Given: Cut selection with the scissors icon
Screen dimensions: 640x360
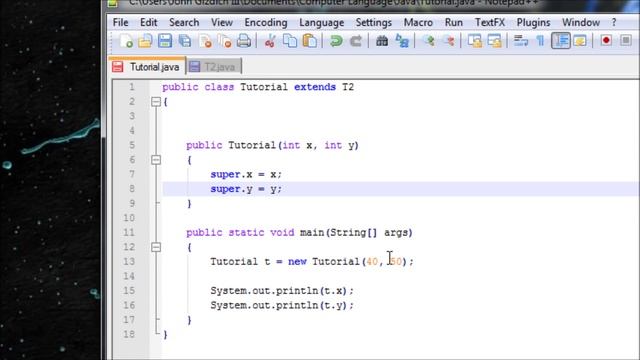Looking at the screenshot, I should (270, 41).
